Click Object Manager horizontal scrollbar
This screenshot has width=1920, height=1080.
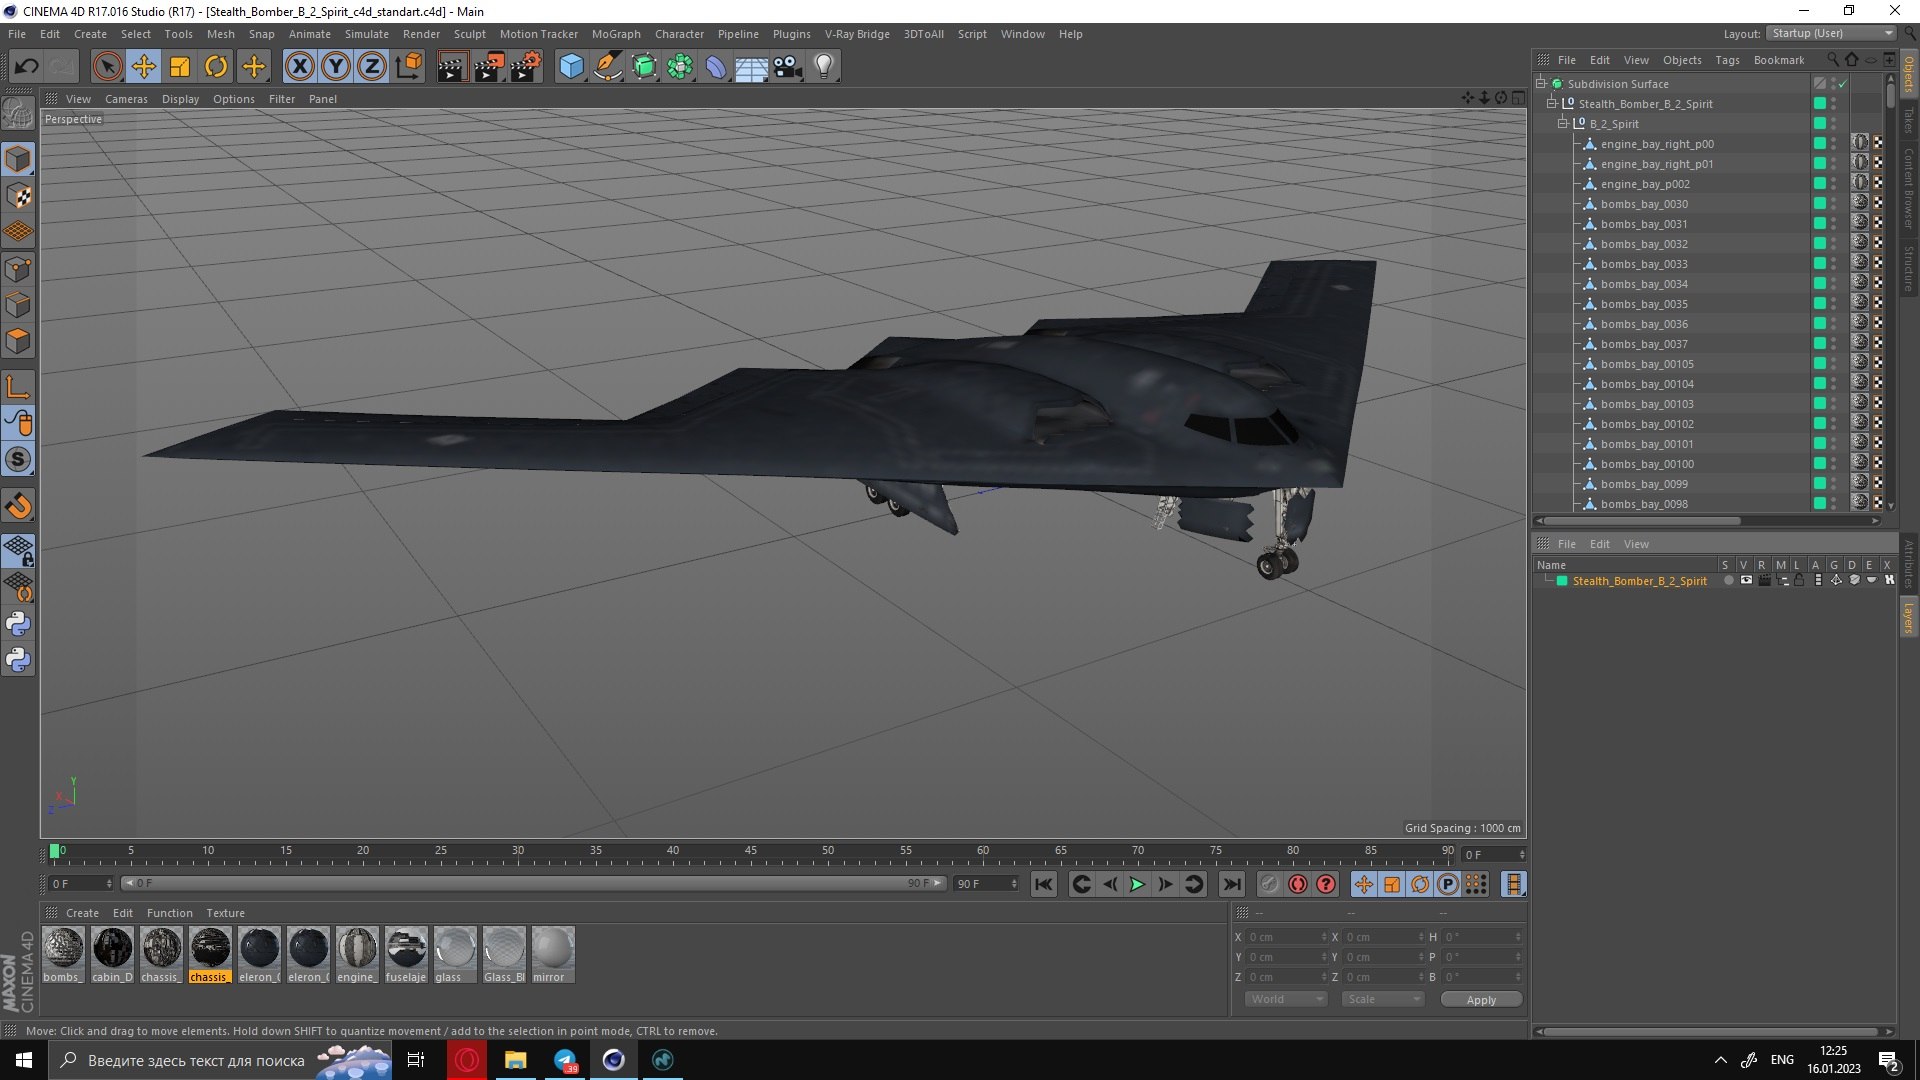1642,521
